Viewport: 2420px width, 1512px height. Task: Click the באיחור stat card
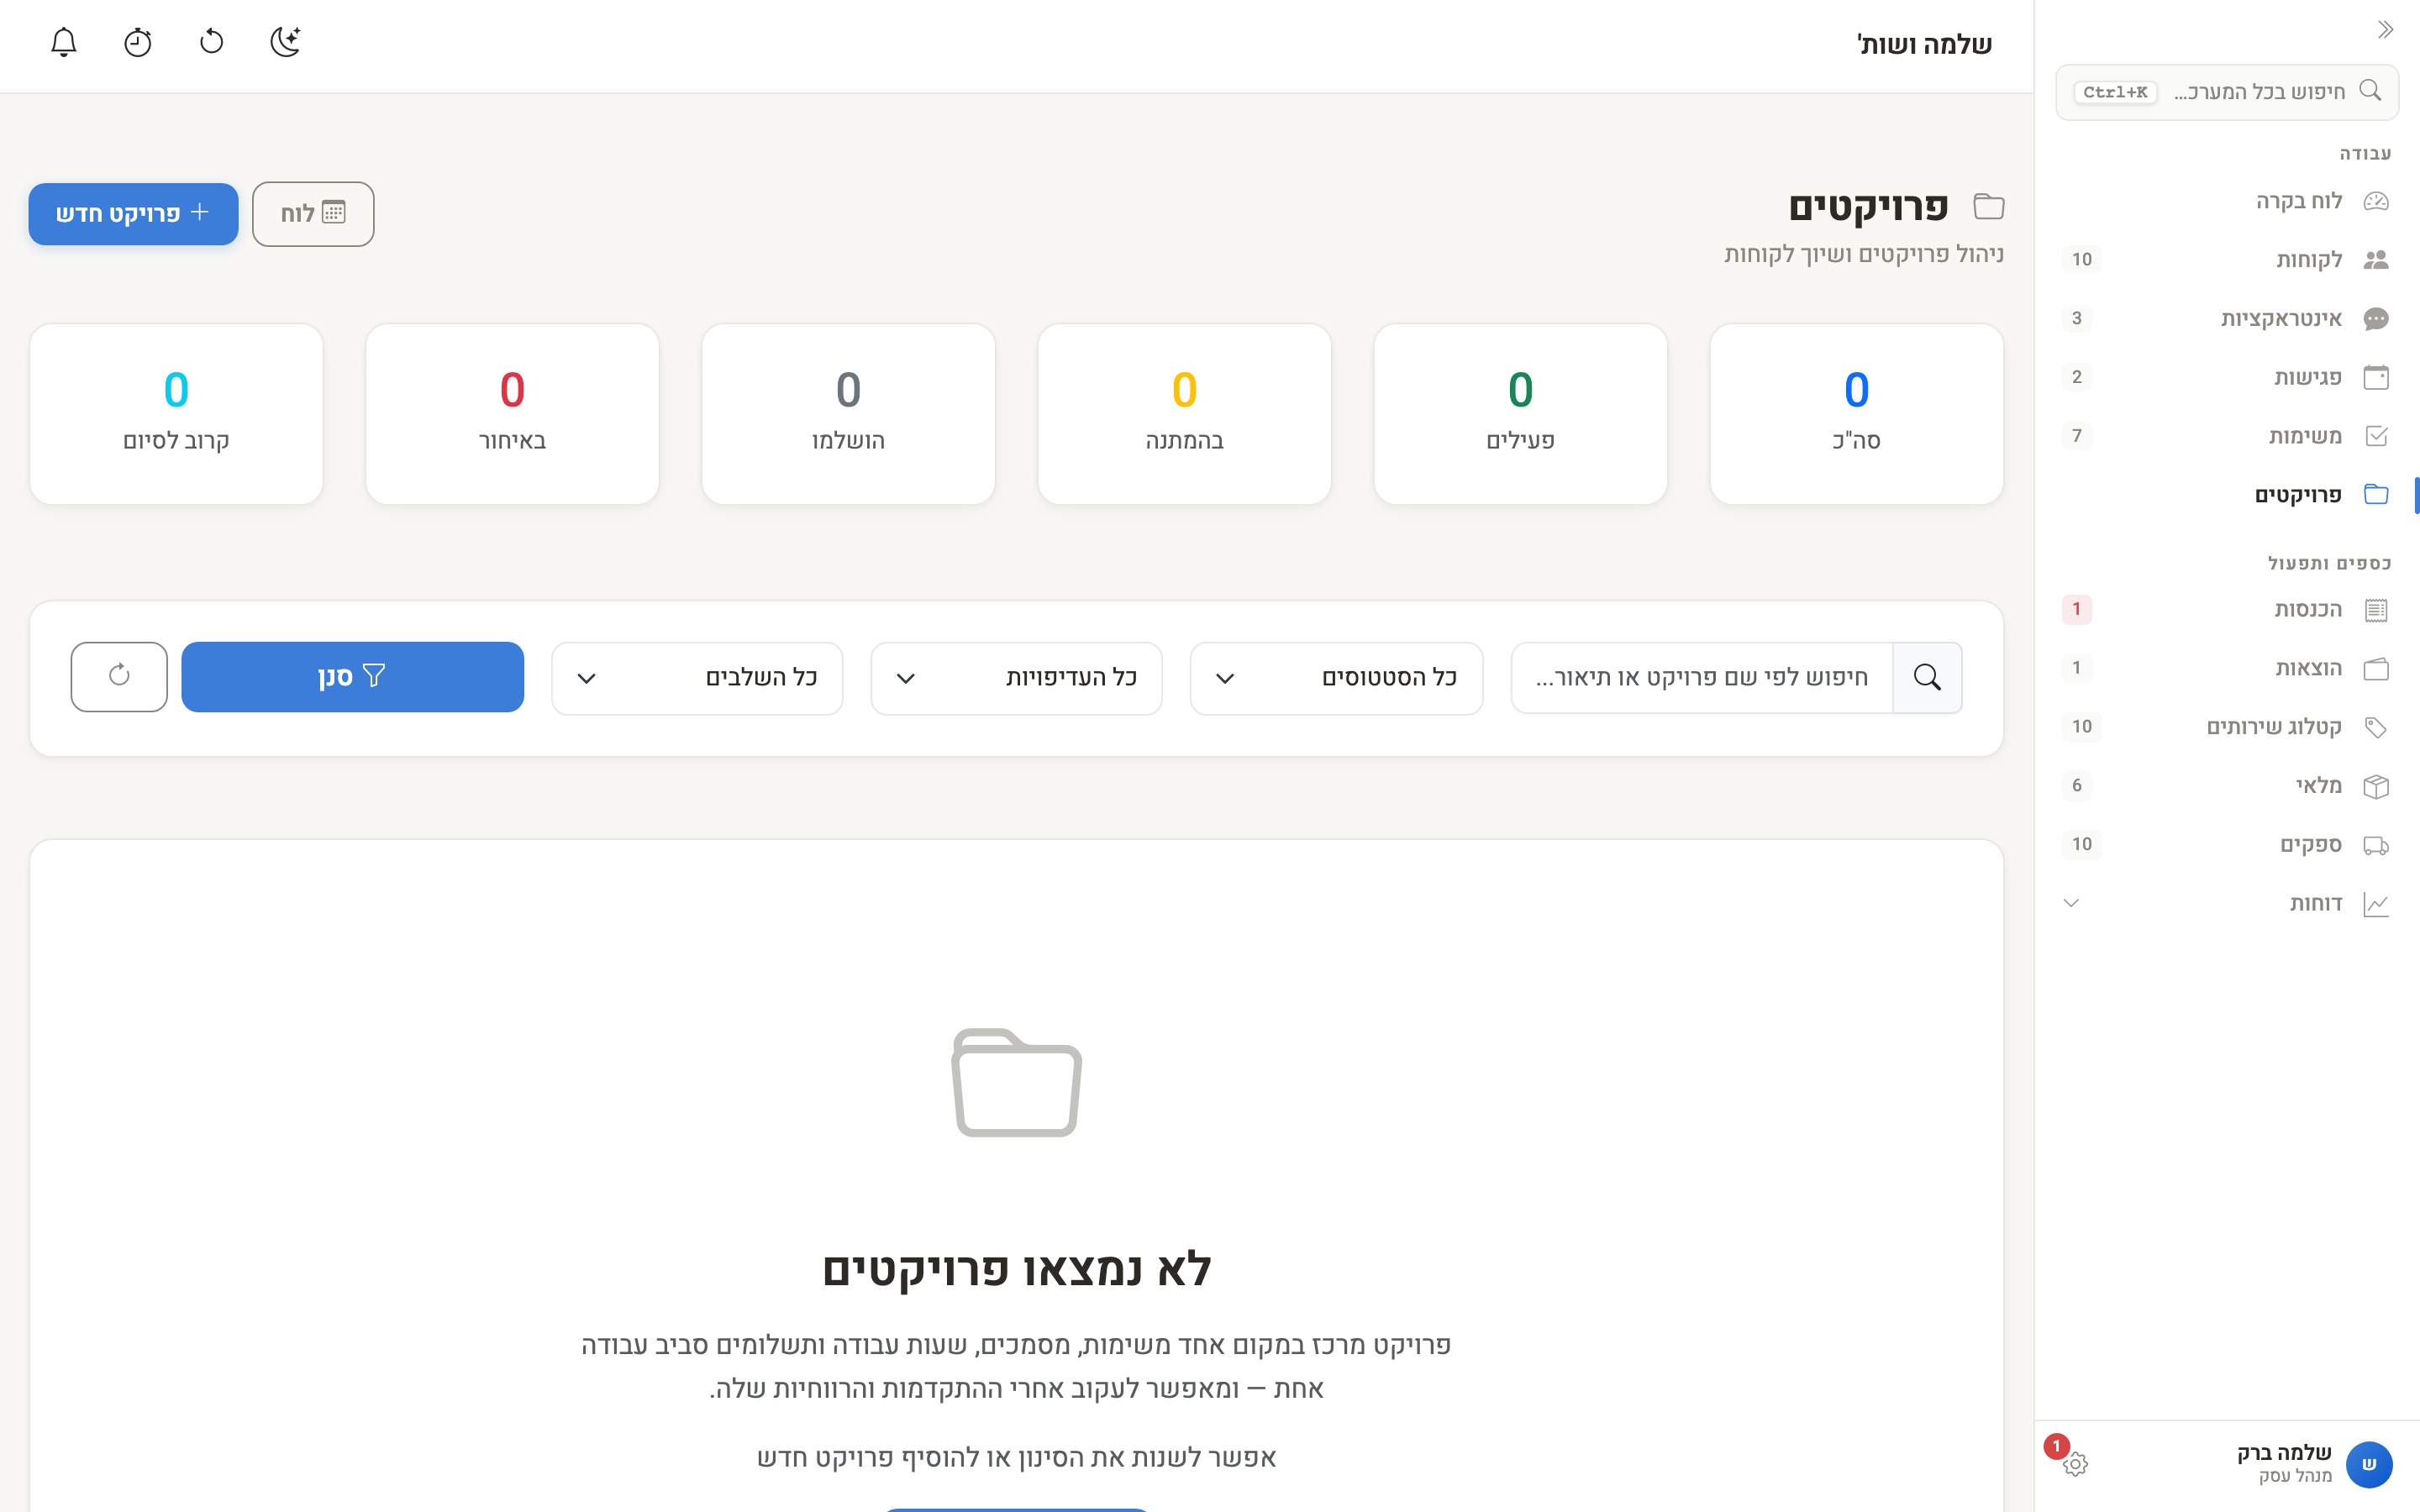(512, 413)
